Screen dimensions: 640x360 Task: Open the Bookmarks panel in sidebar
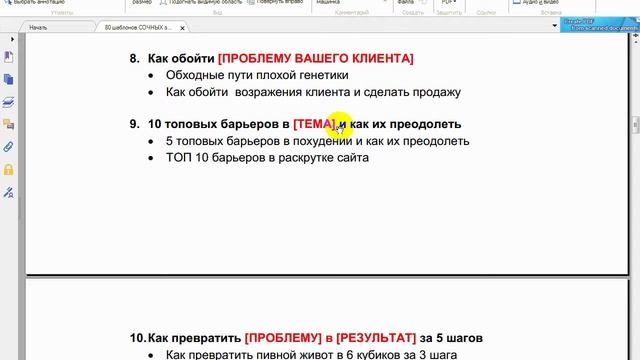click(x=9, y=57)
